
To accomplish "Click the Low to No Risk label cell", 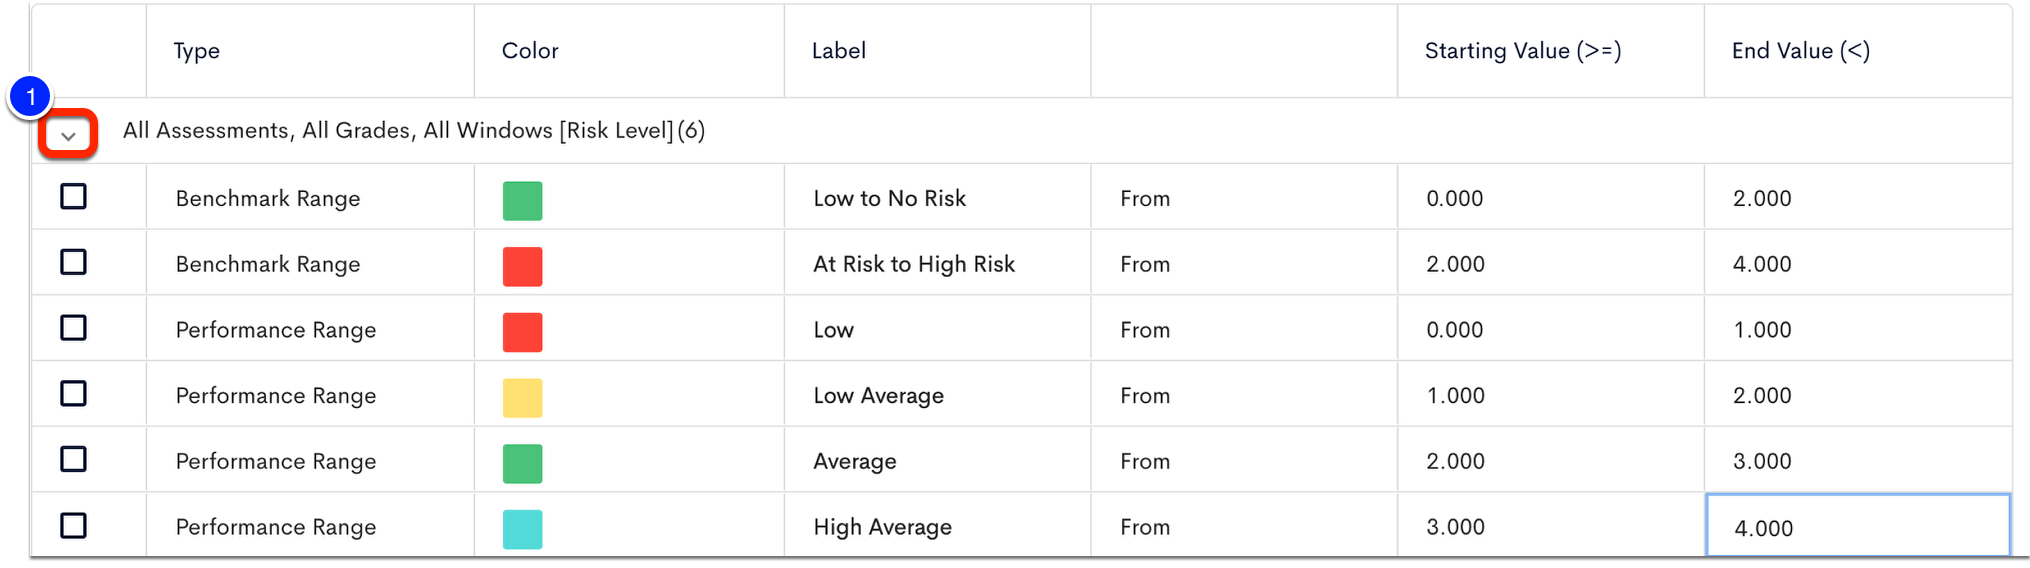I will point(937,197).
